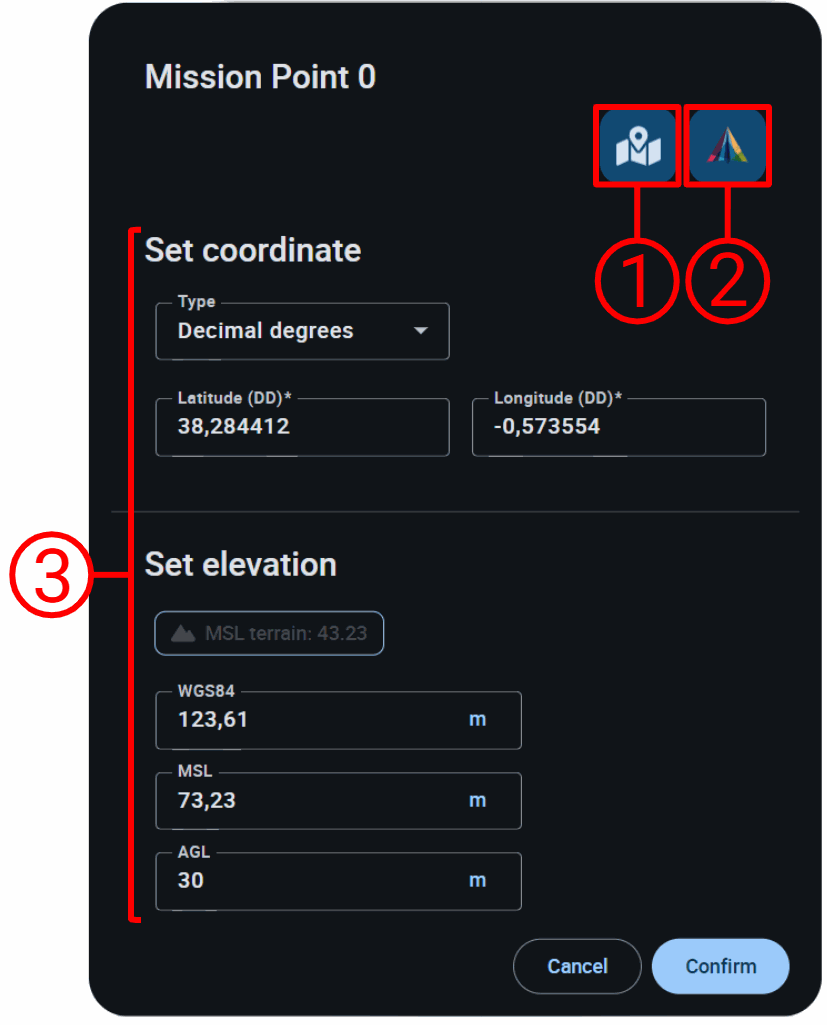Open the coordinate Type dropdown

(x=302, y=331)
